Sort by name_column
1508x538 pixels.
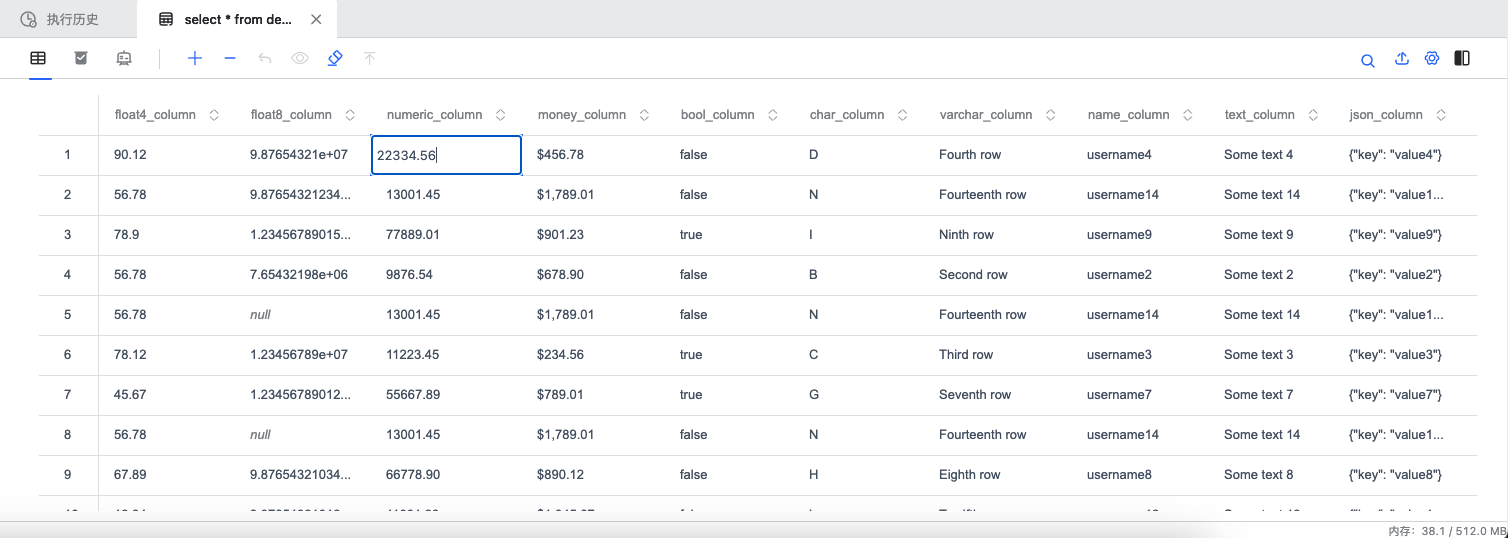point(1188,115)
